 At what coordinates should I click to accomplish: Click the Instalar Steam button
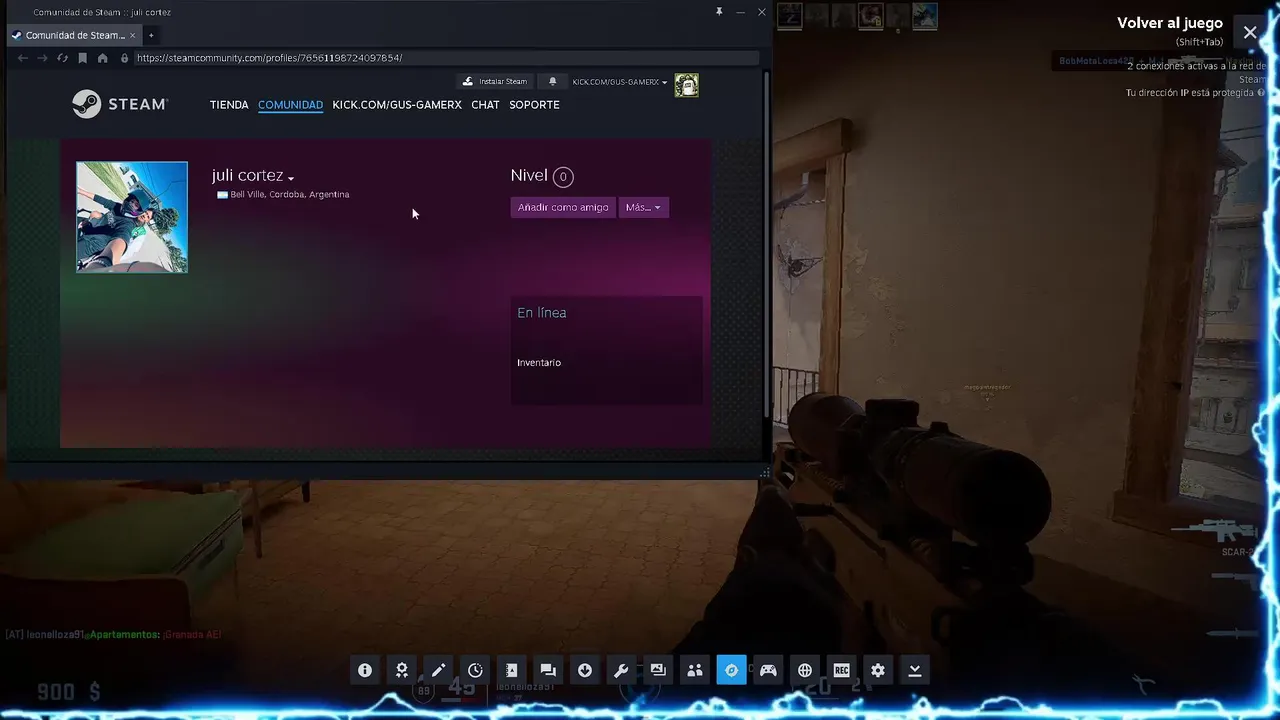495,82
